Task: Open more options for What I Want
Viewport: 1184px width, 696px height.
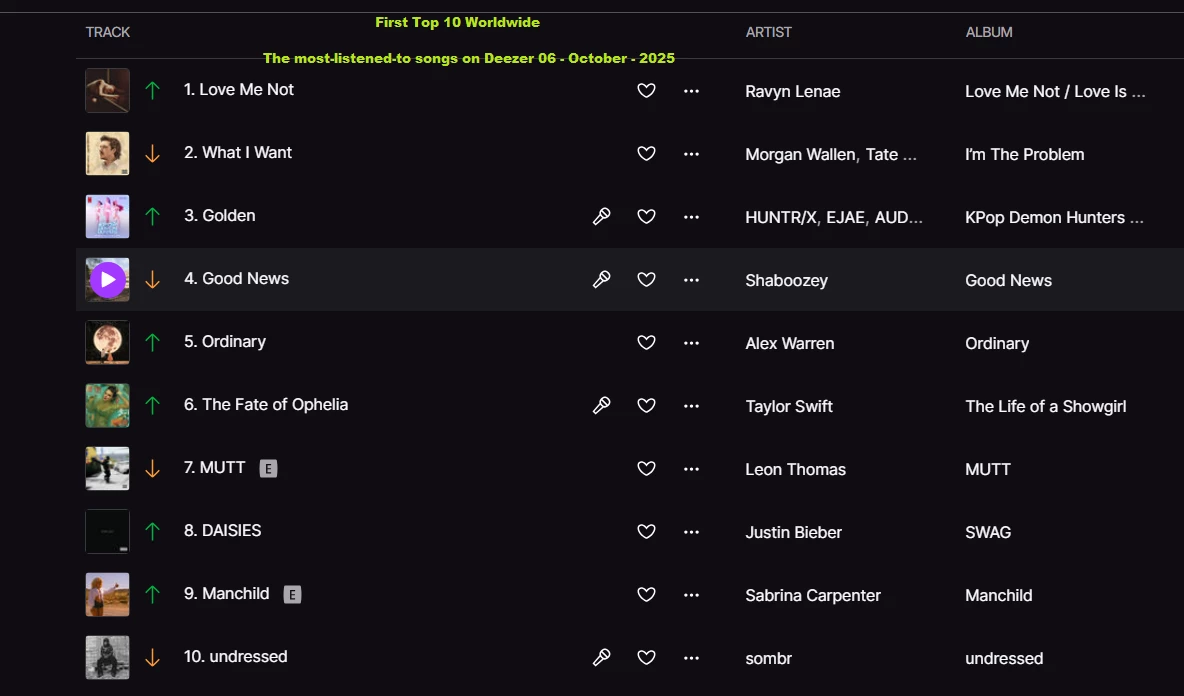Action: pos(691,154)
